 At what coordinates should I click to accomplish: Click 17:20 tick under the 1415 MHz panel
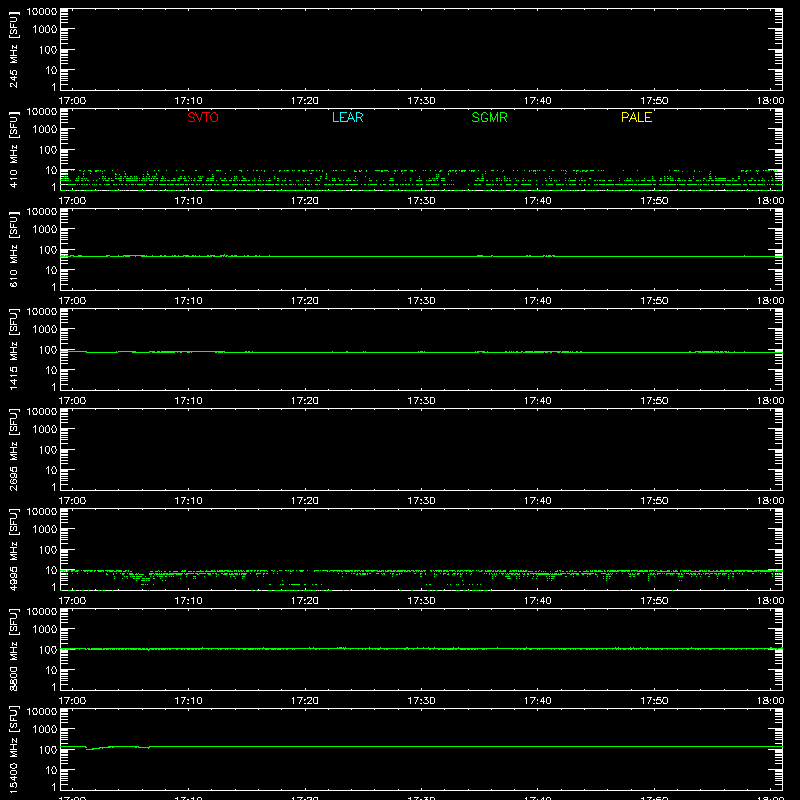[x=305, y=401]
